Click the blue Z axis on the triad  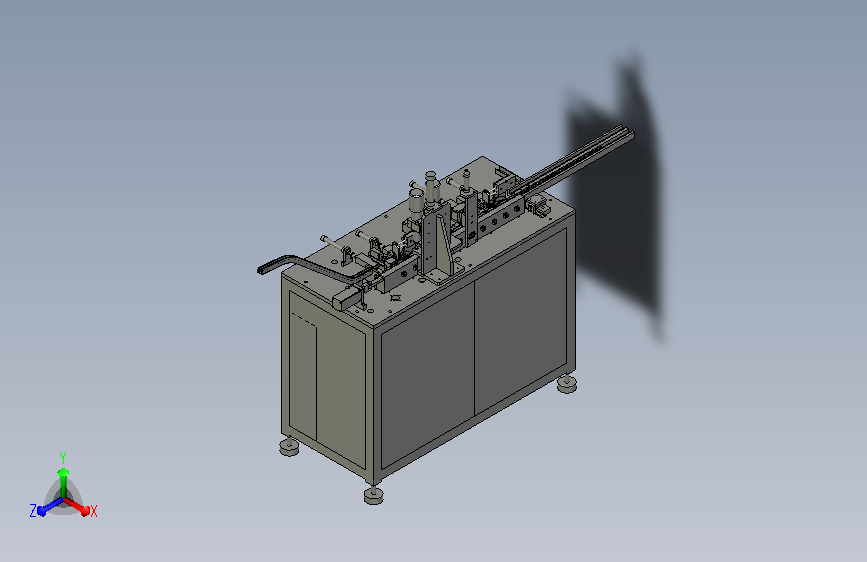(x=48, y=507)
